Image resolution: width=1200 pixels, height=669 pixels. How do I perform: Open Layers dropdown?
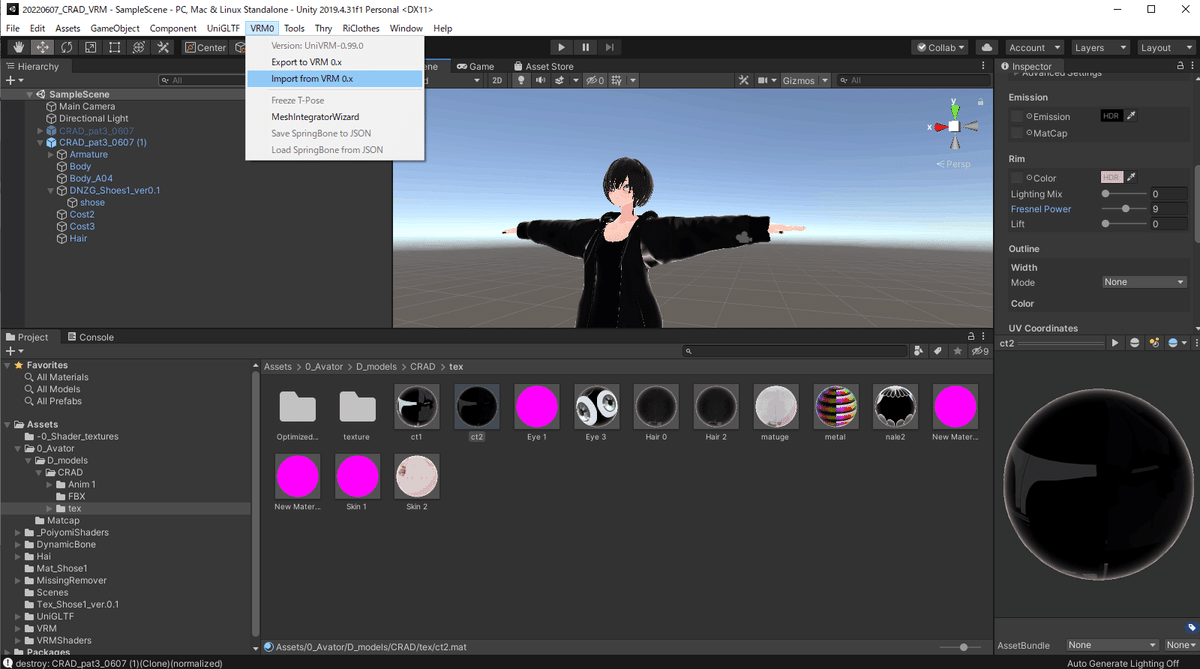point(1098,47)
